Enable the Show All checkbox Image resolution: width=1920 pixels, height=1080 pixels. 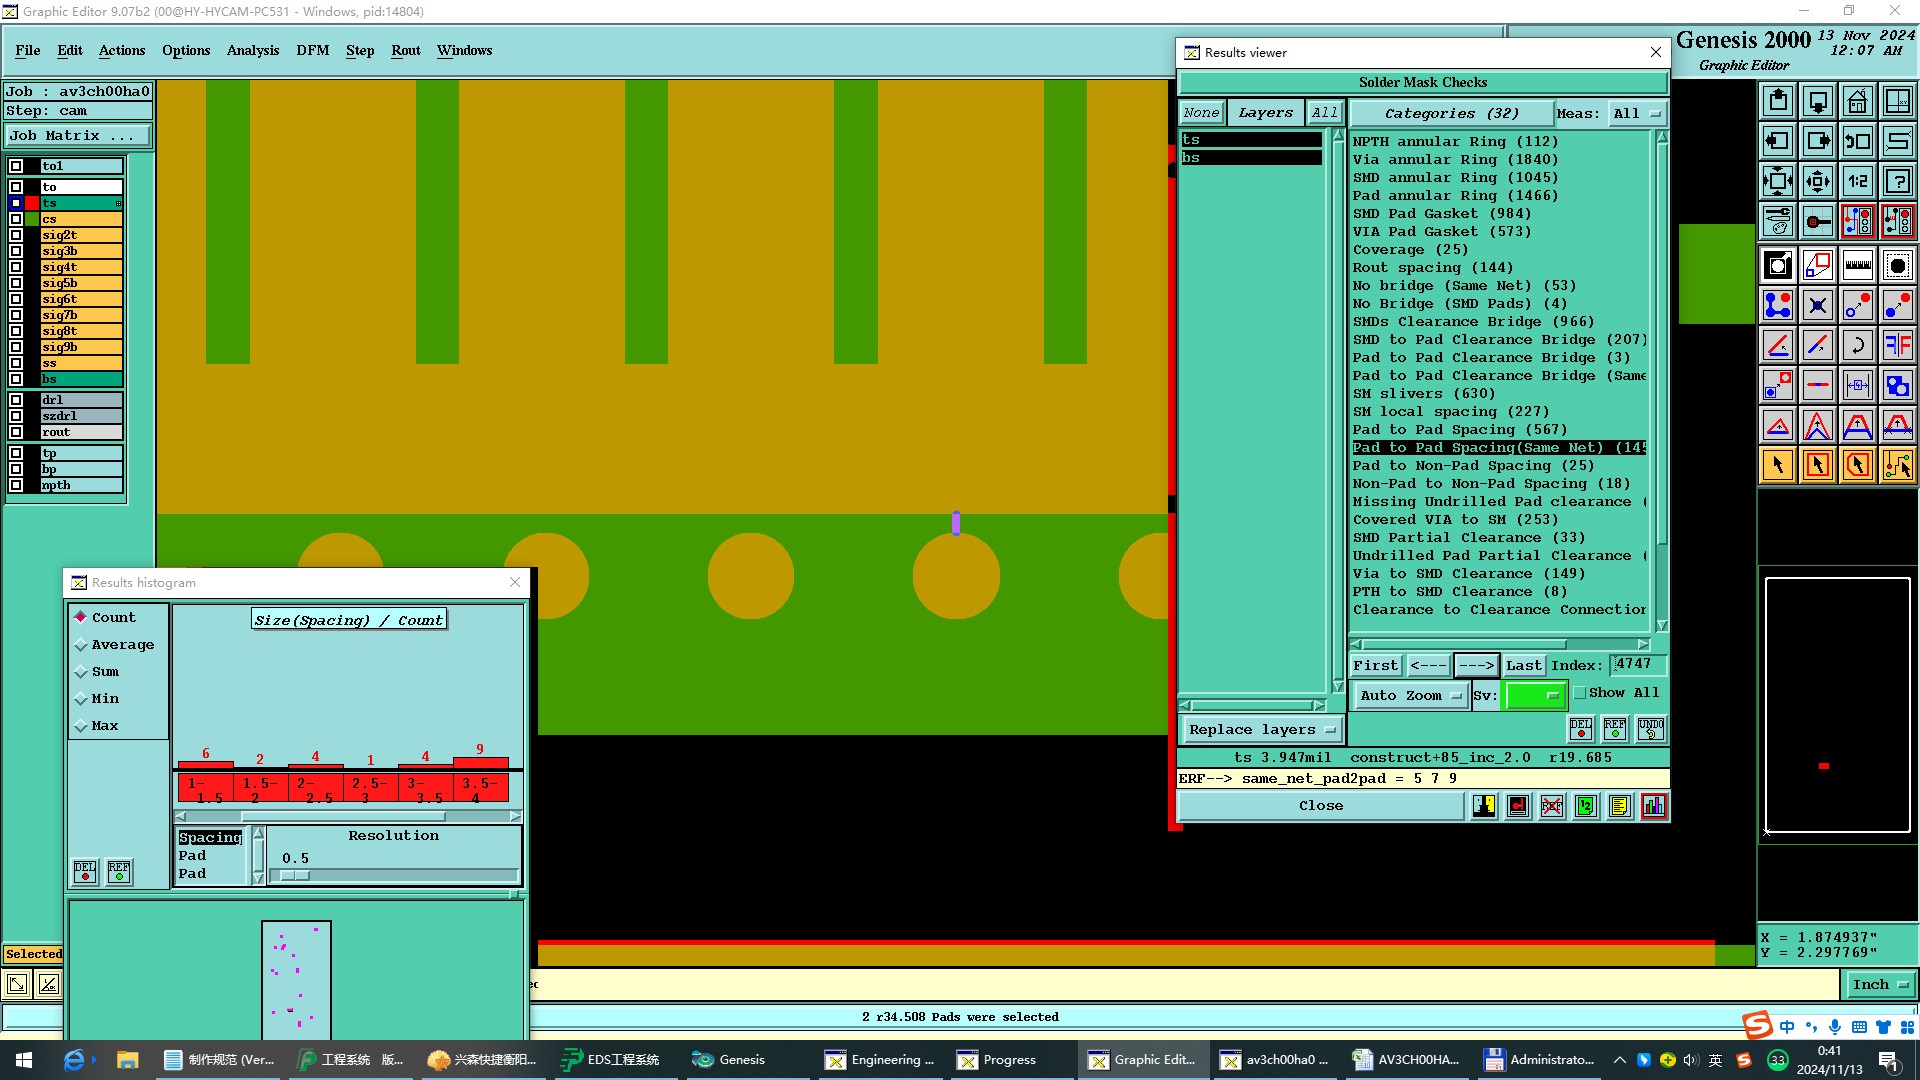point(1580,693)
